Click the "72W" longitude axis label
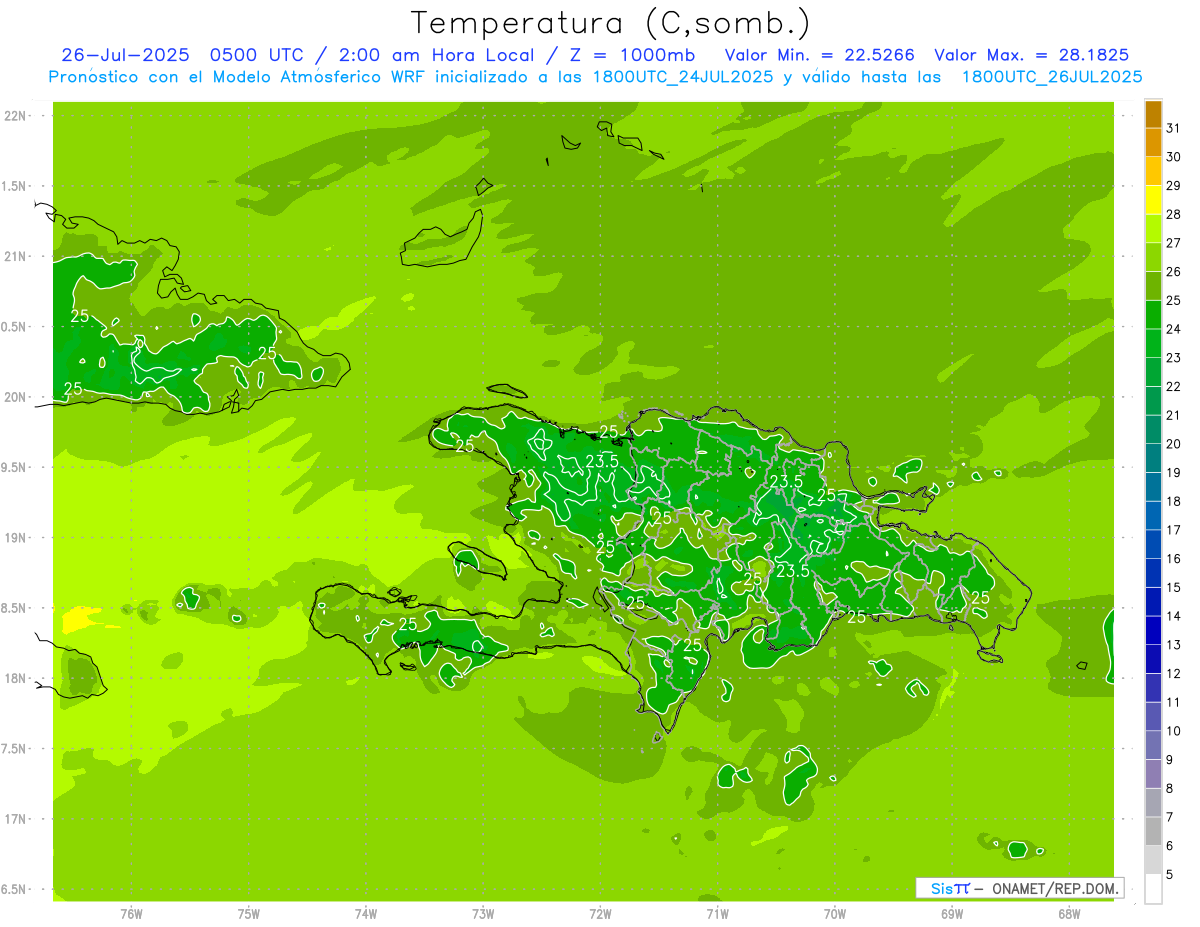Image resolution: width=1200 pixels, height=927 pixels. (x=600, y=914)
